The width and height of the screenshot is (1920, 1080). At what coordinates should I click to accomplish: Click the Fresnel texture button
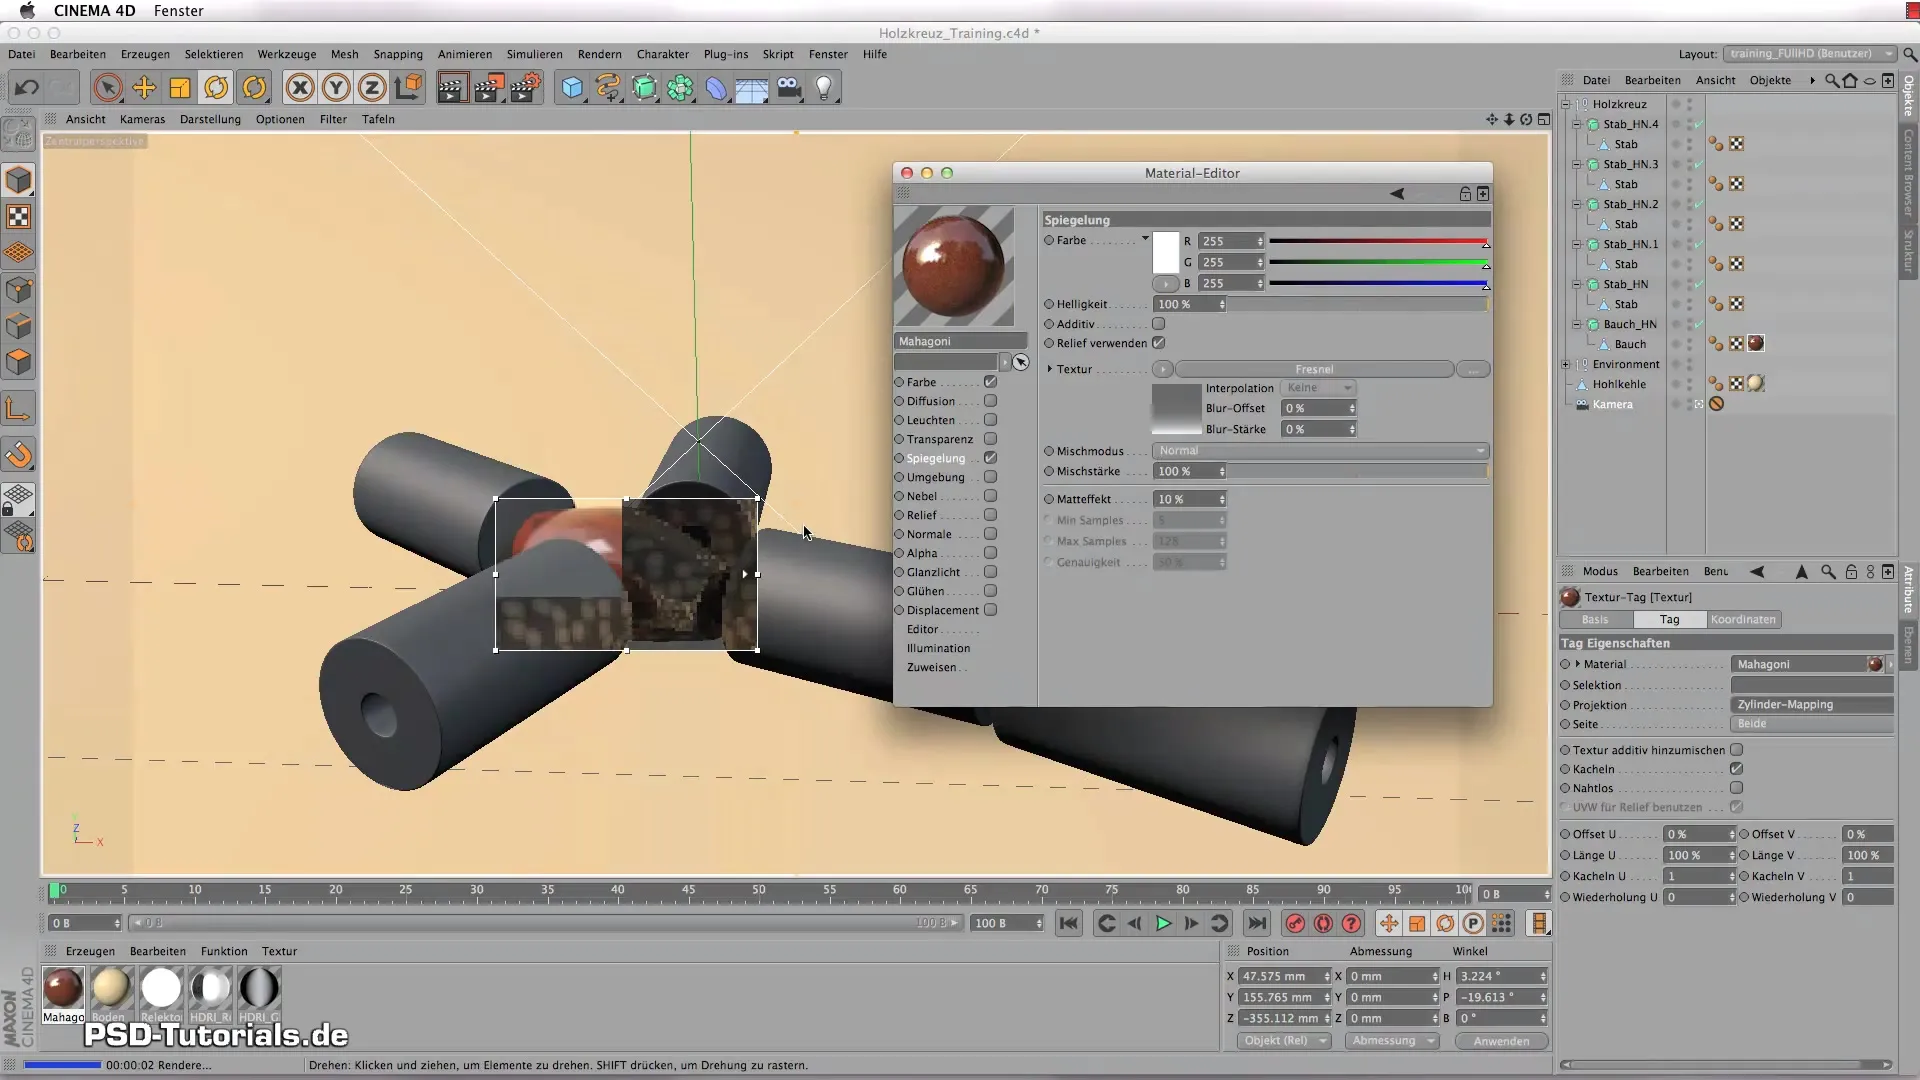click(1314, 369)
